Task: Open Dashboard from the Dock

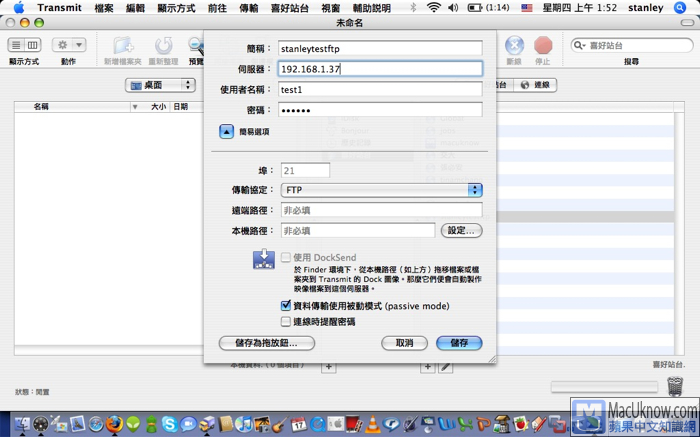Action: click(41, 423)
